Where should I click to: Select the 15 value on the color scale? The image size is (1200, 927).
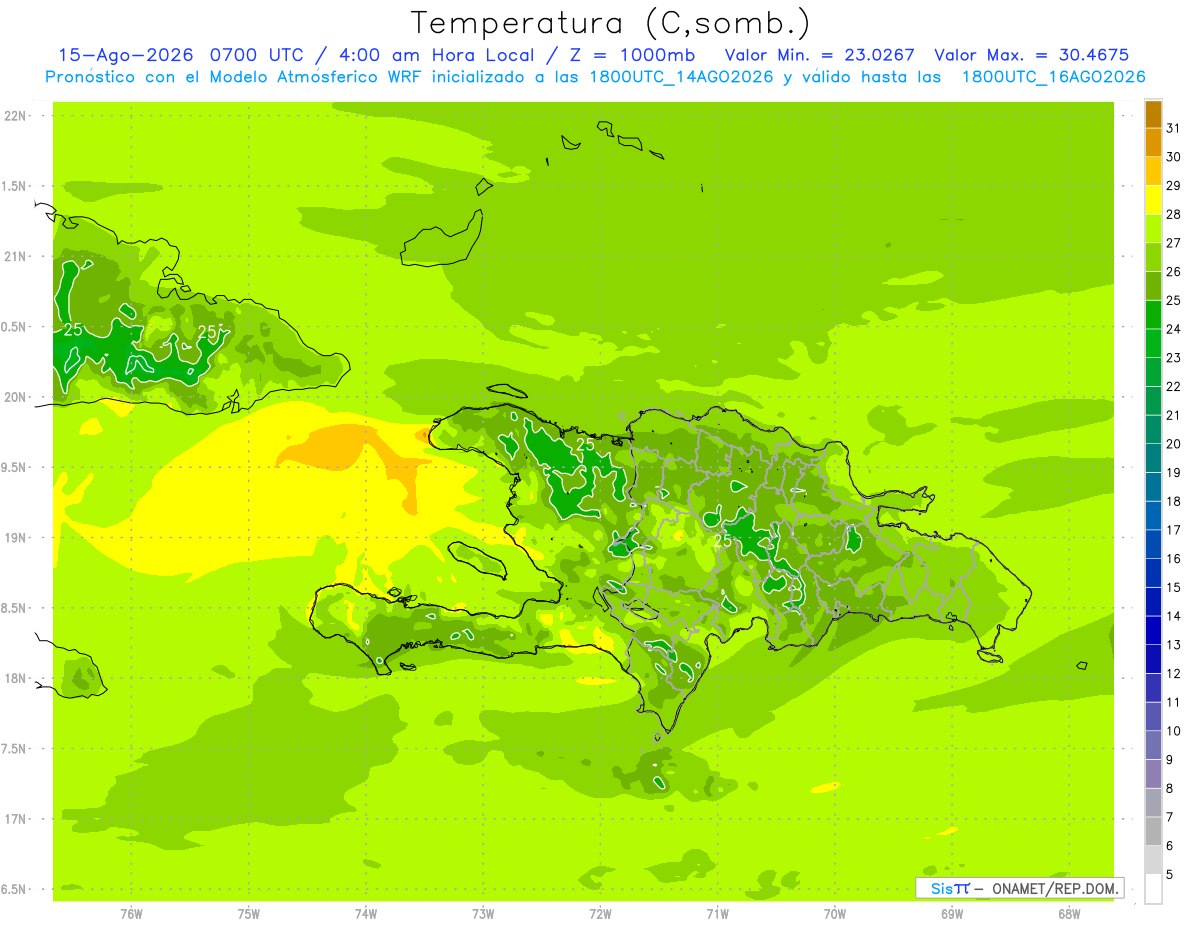click(1174, 588)
